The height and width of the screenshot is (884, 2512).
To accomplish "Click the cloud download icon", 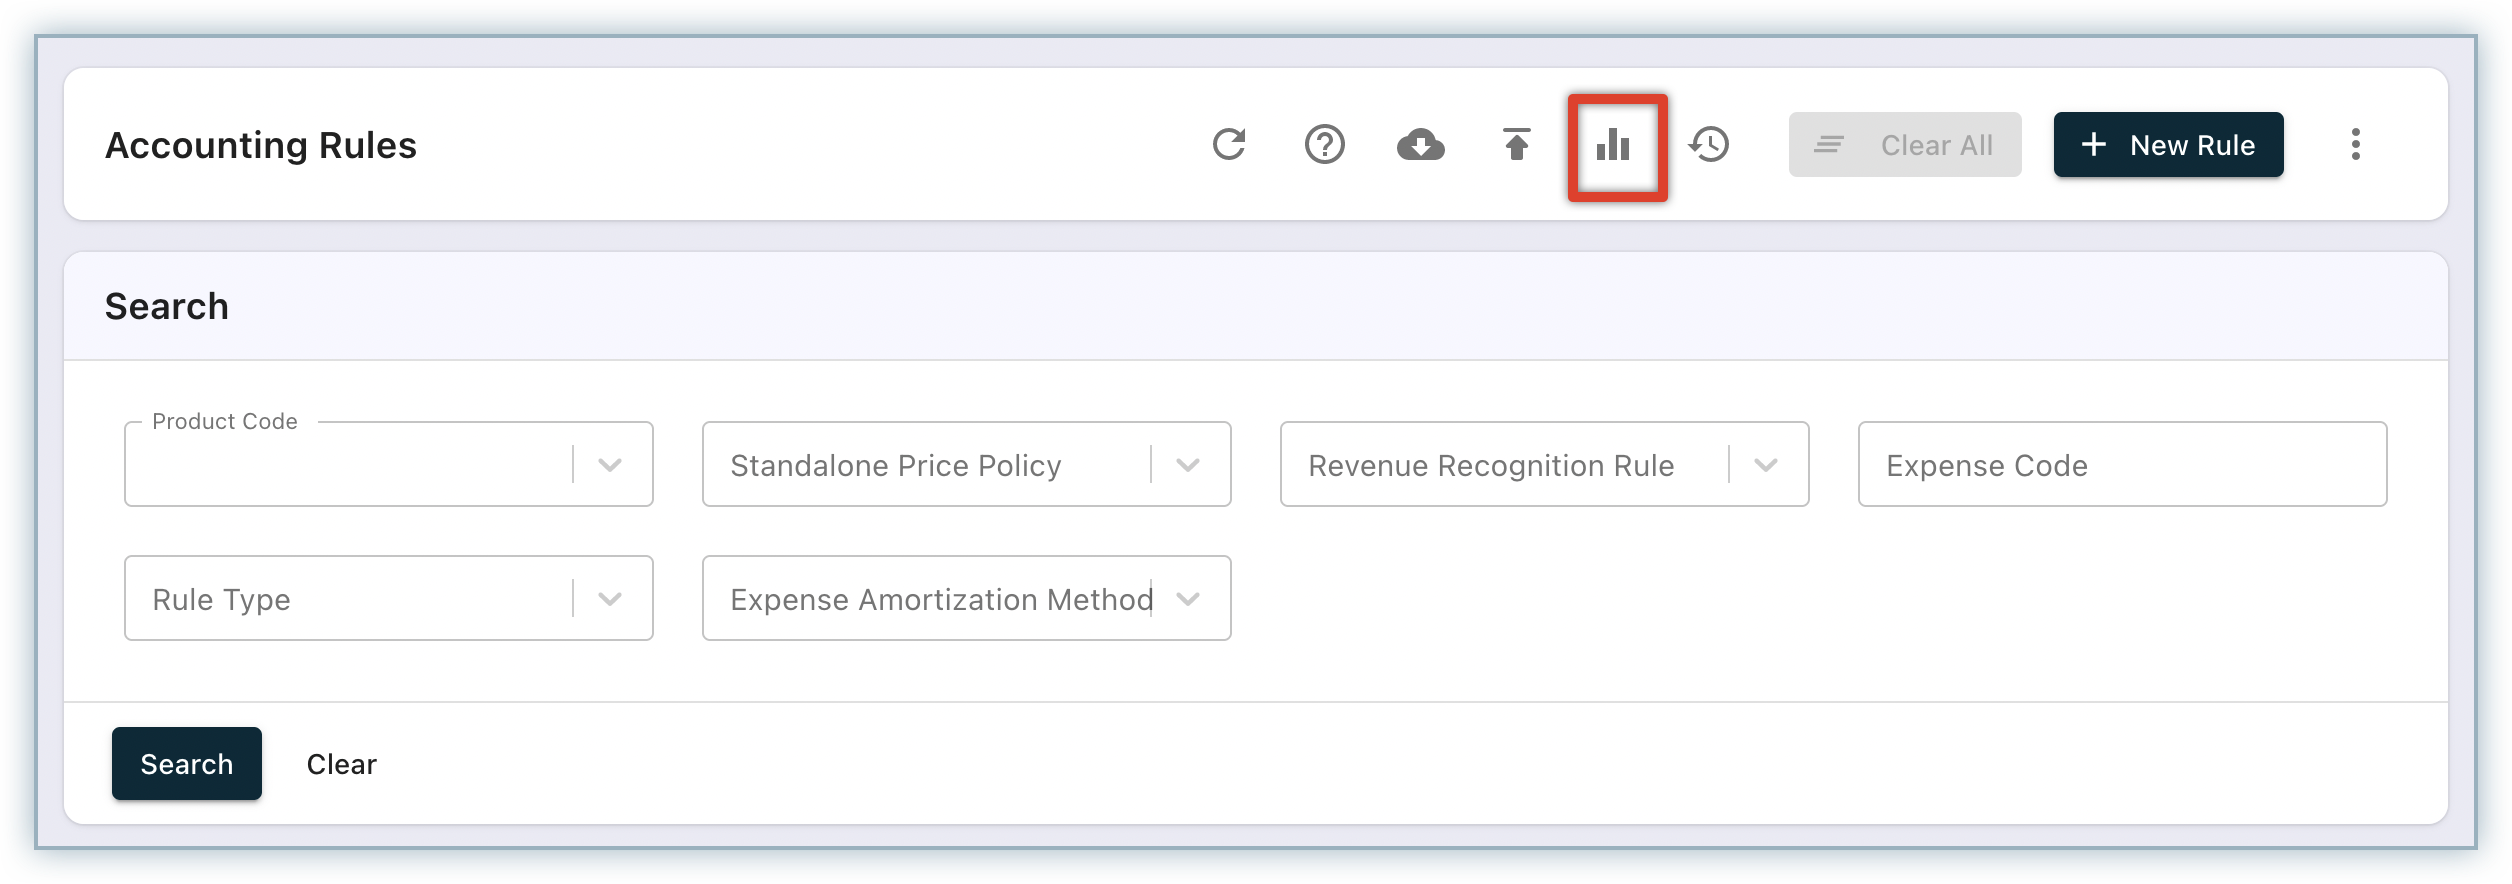I will (1420, 145).
